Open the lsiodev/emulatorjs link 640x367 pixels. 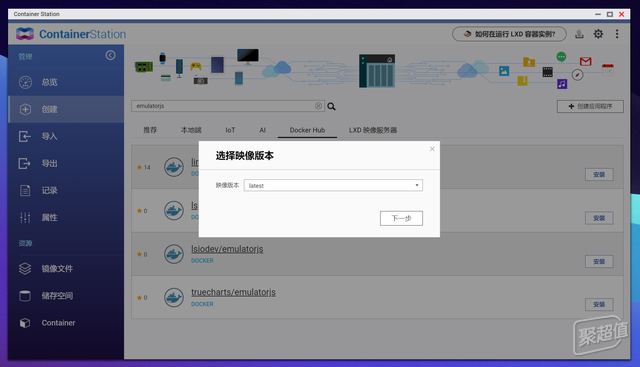click(227, 249)
